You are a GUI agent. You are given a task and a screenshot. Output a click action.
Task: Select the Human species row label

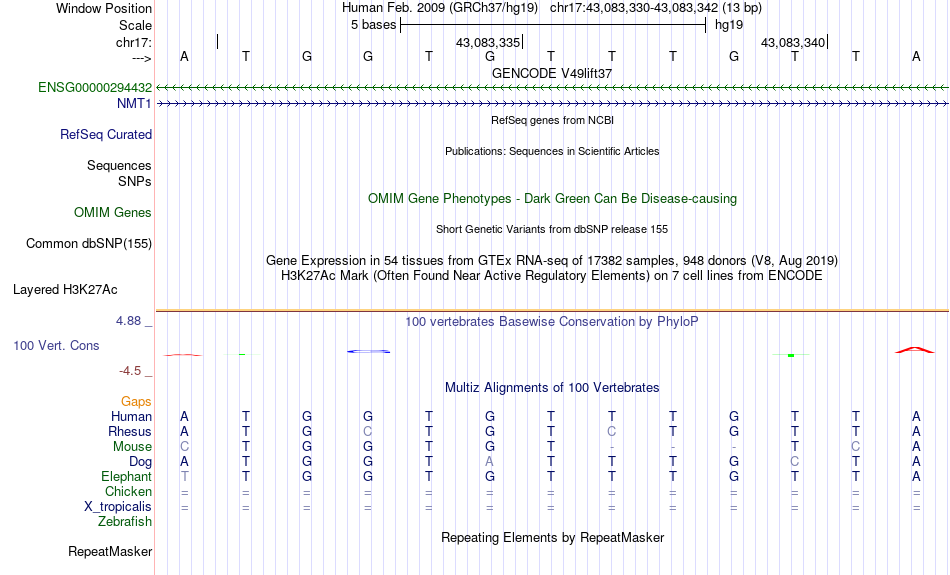pos(131,416)
